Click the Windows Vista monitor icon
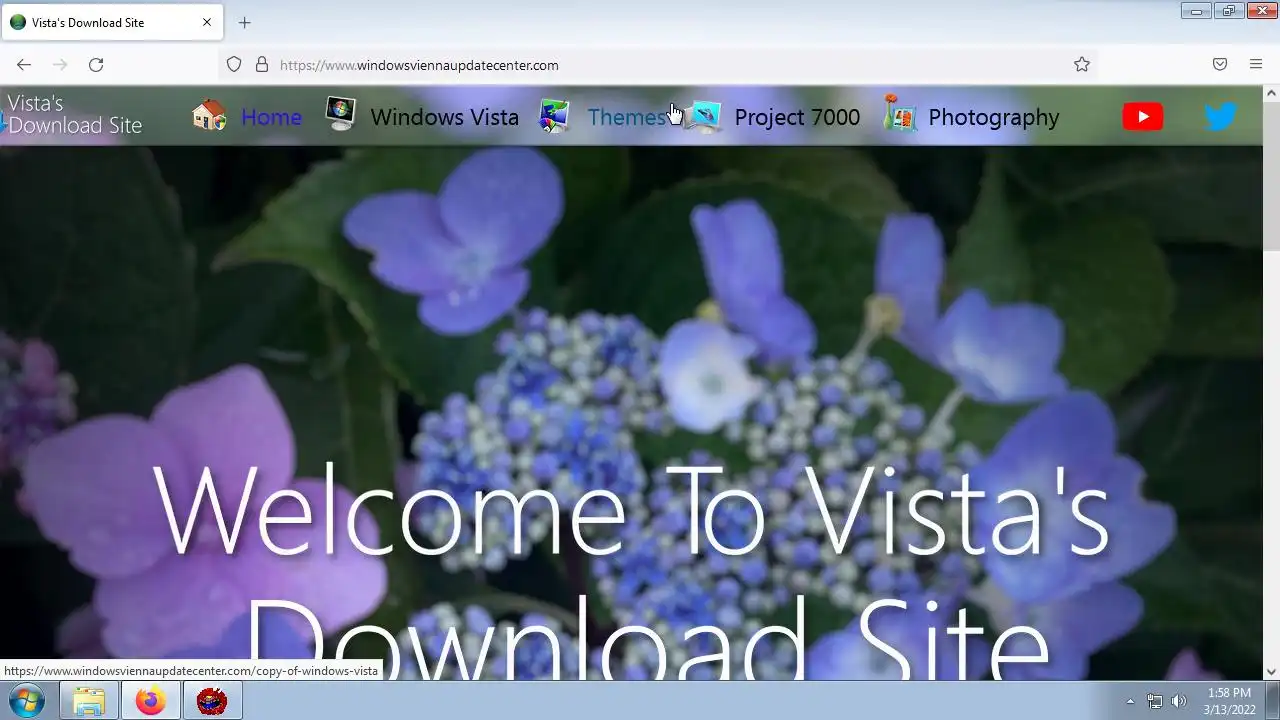The height and width of the screenshot is (720, 1280). 340,115
